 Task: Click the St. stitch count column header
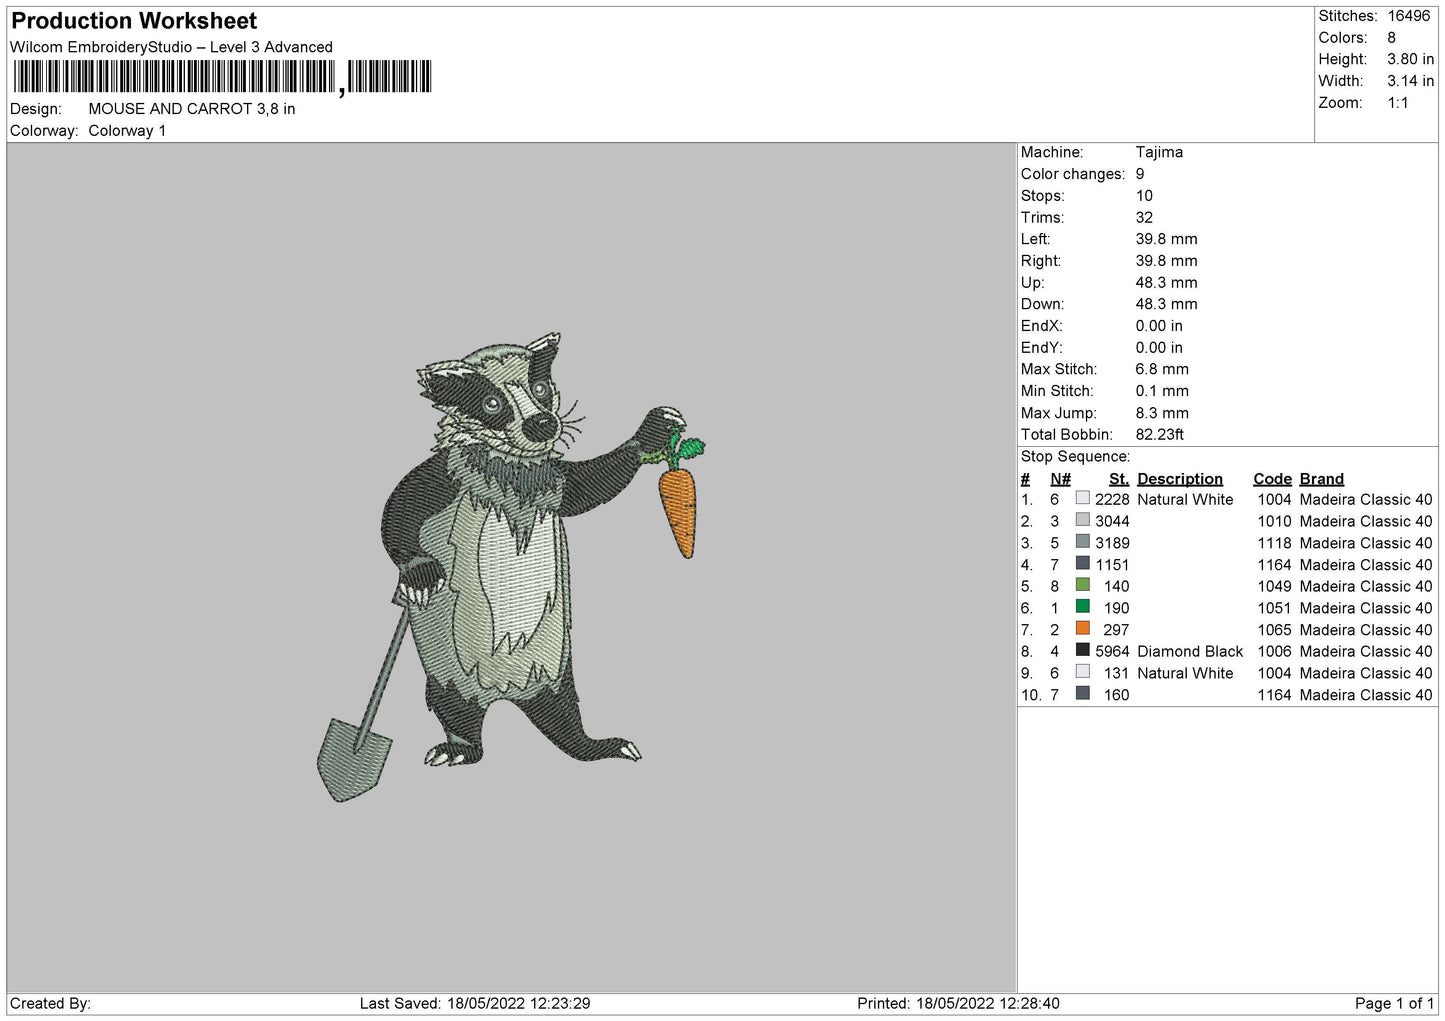click(x=1119, y=479)
